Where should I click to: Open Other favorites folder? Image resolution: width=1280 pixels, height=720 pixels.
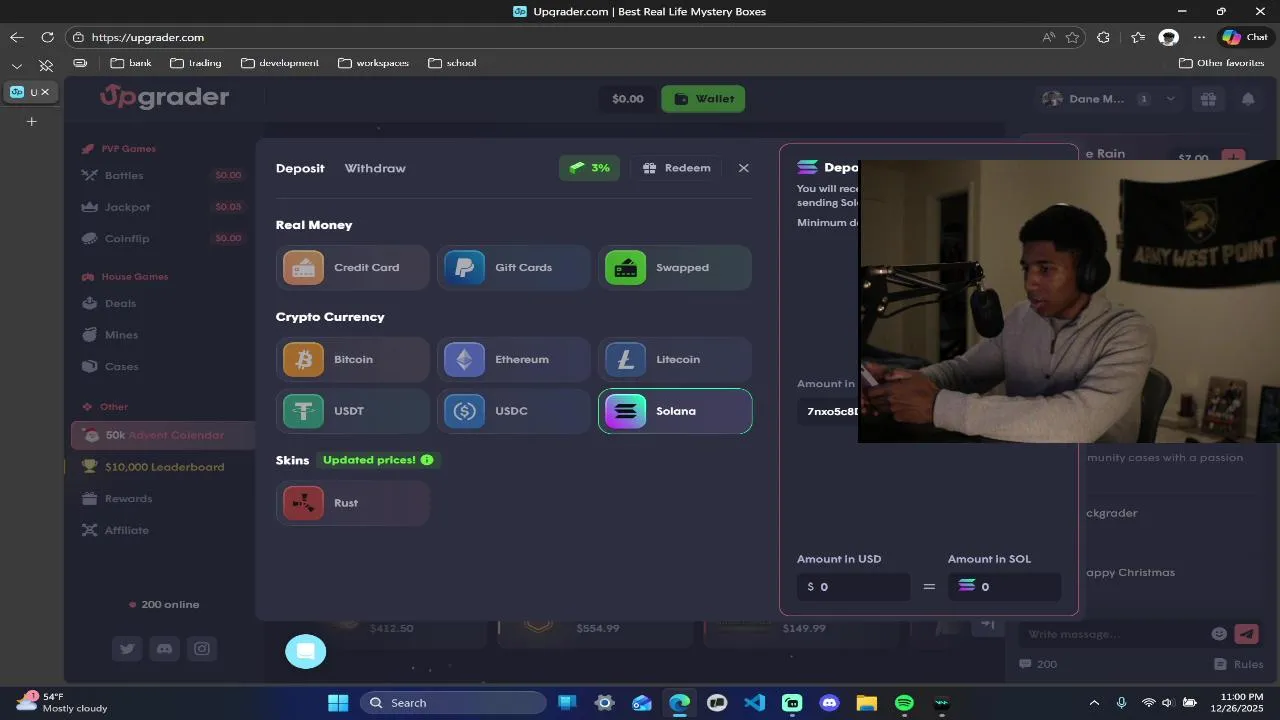1221,63
